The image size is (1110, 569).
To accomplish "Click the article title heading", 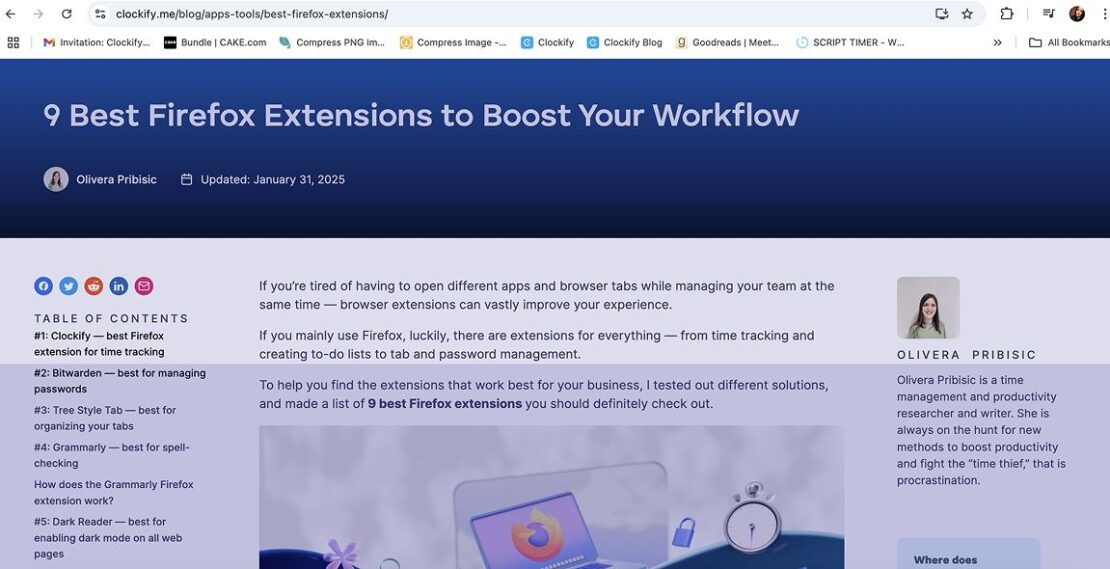I will [x=421, y=115].
